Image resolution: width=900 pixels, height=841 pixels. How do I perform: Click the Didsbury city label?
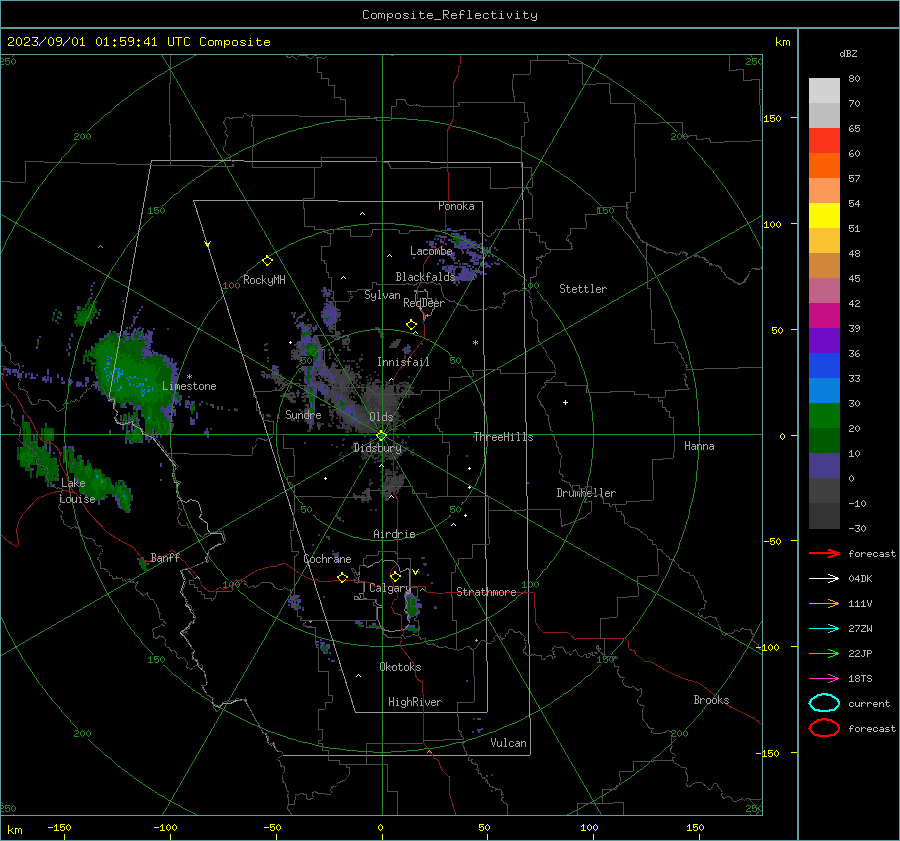coord(377,448)
